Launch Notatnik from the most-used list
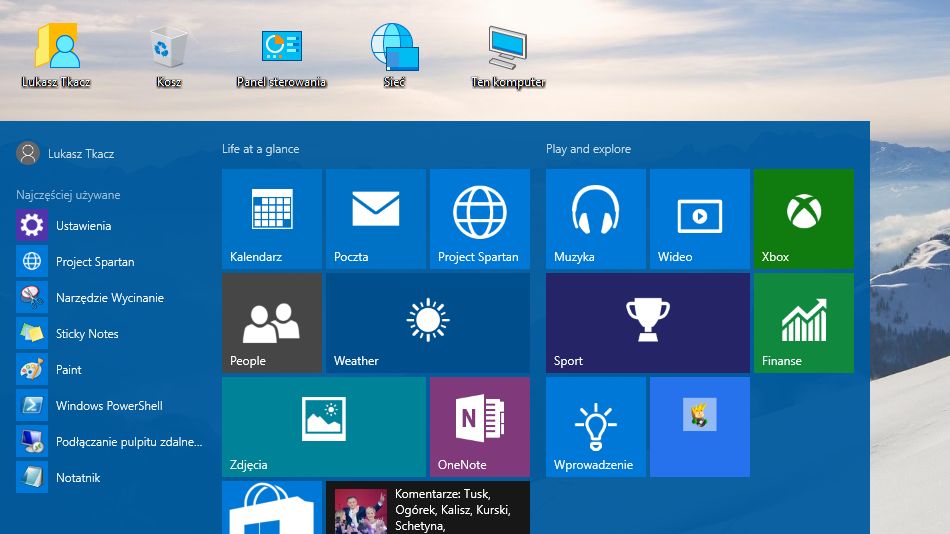 pyautogui.click(x=110, y=478)
